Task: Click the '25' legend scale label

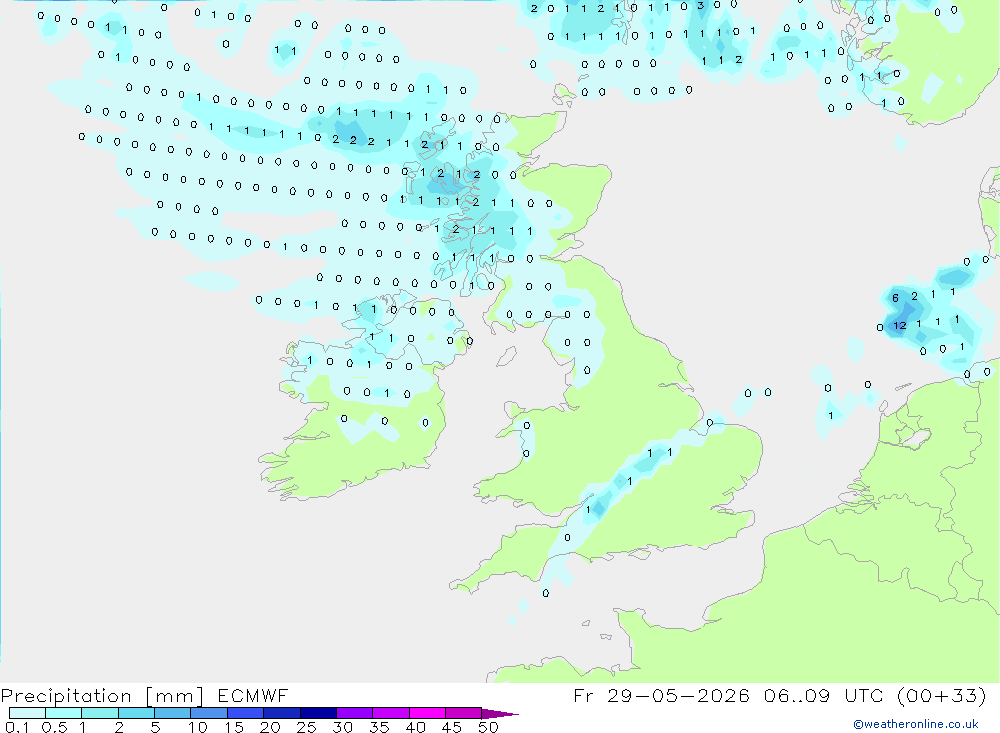Action: coord(306,727)
